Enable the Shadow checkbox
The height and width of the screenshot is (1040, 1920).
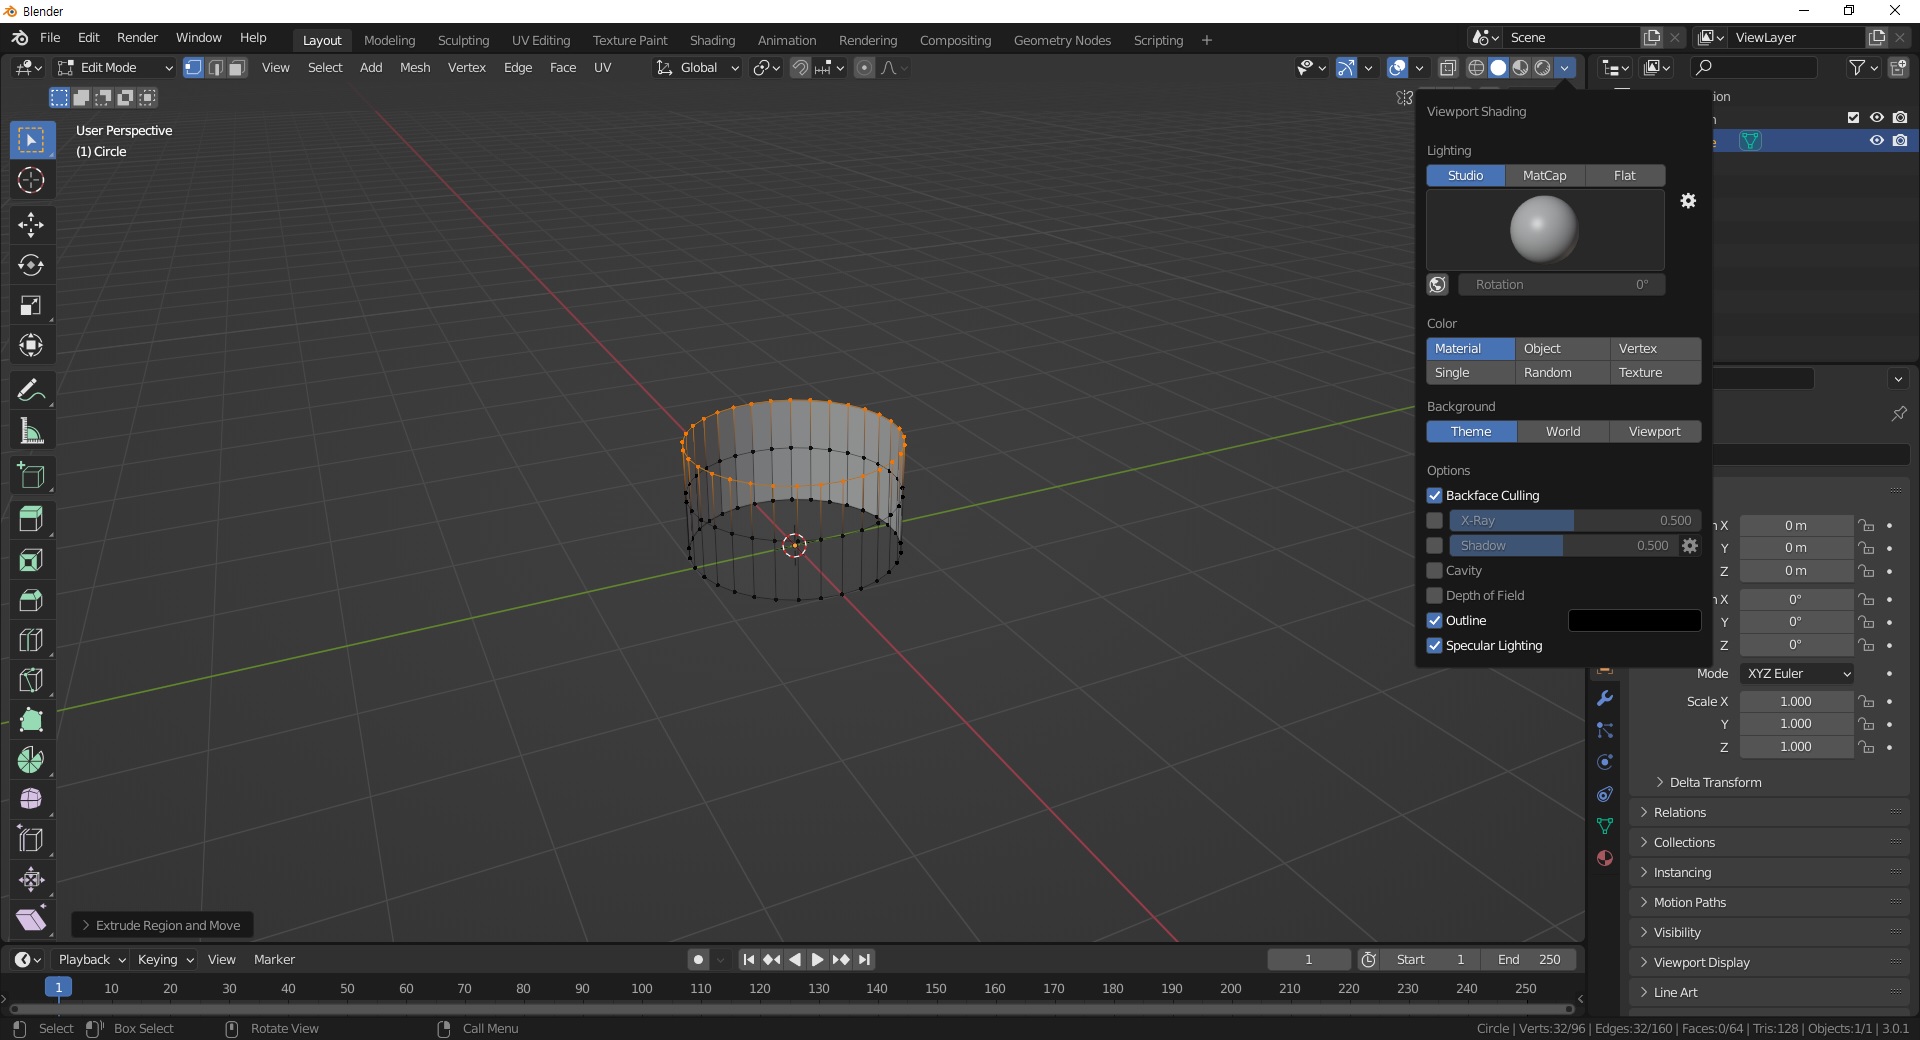[1435, 546]
